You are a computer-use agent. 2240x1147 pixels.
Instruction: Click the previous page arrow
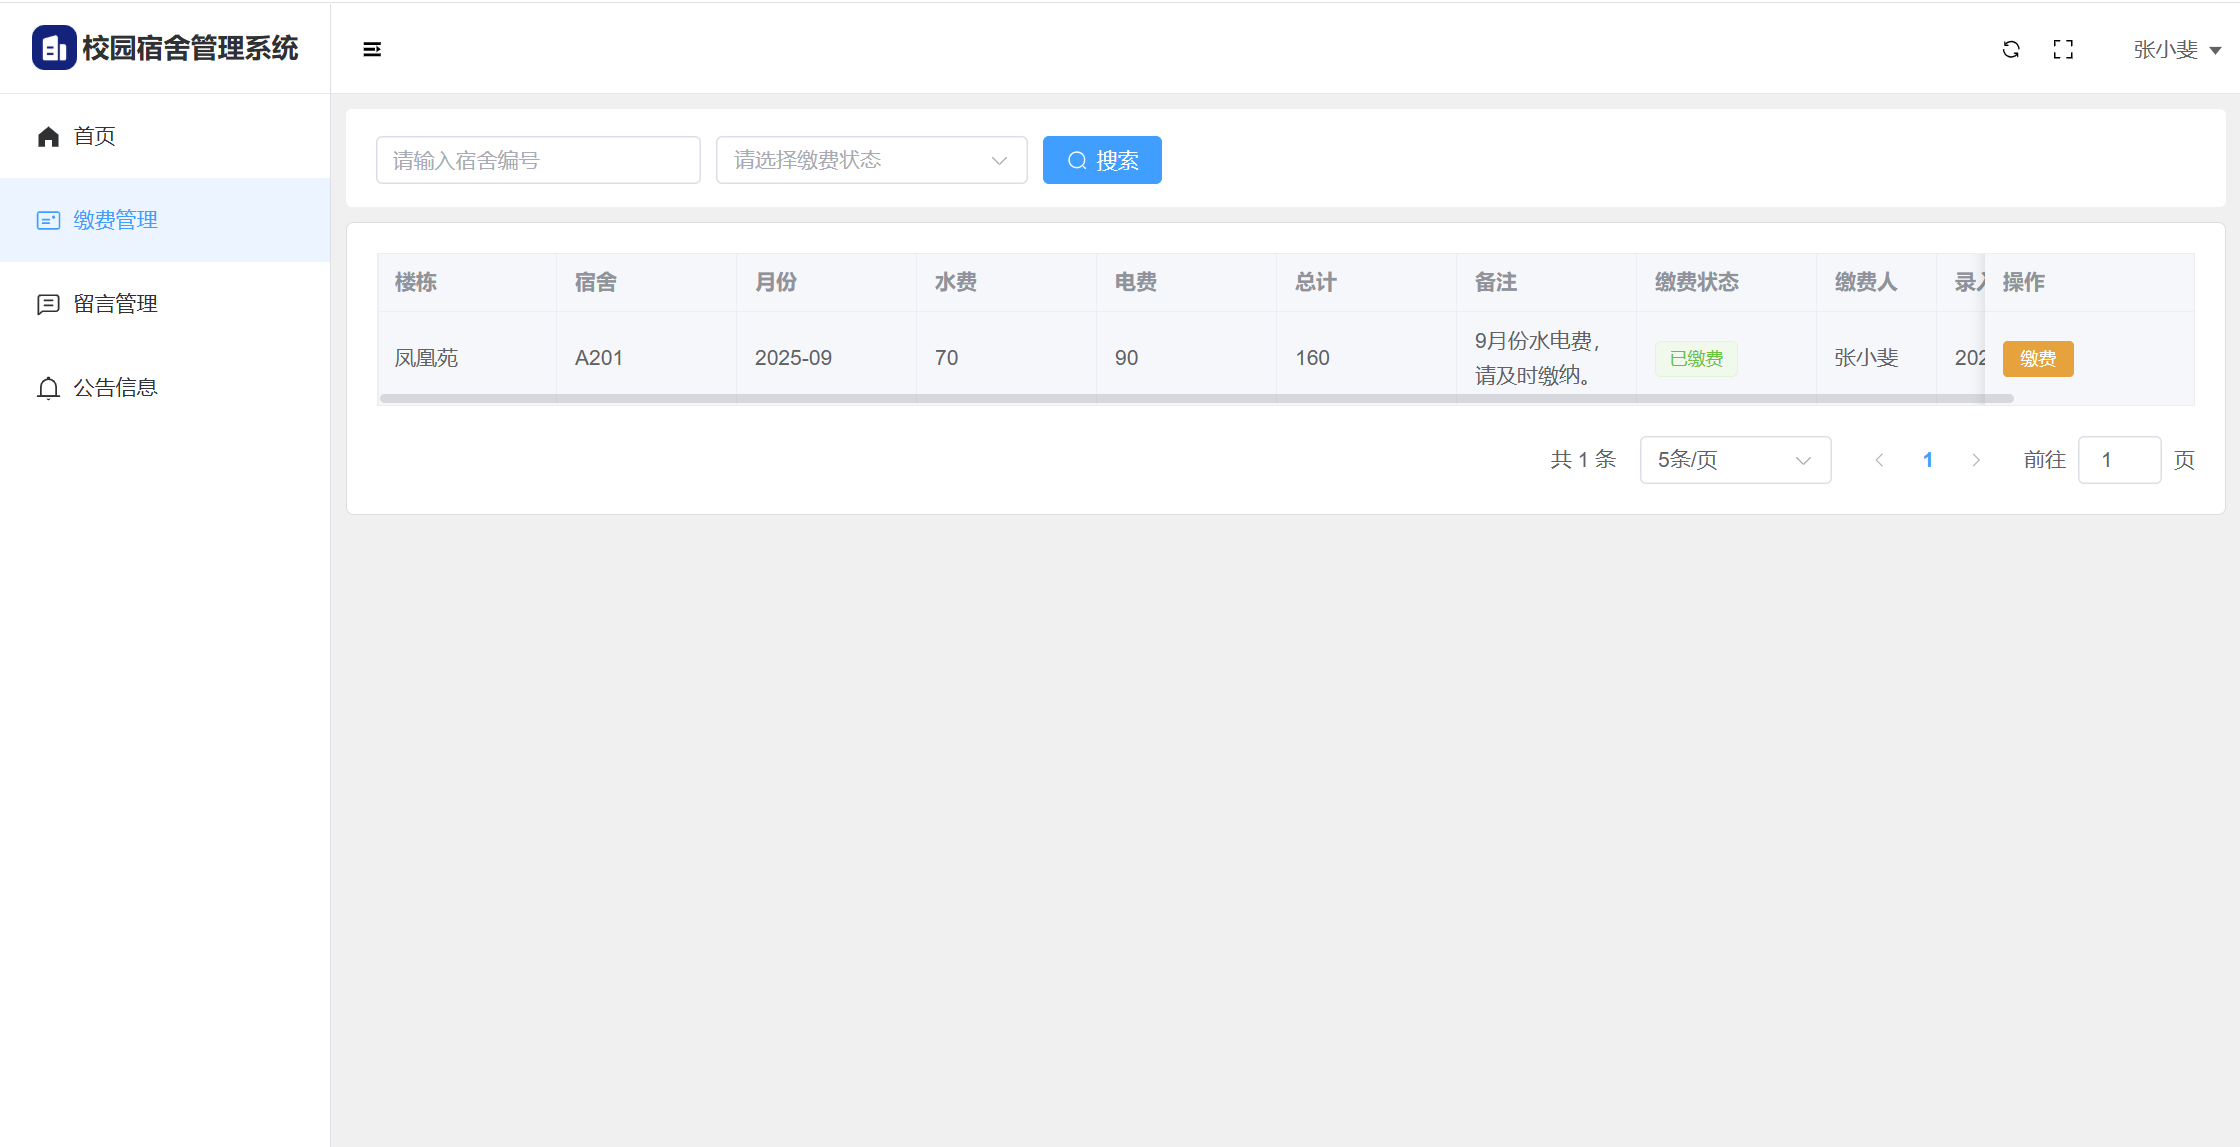1879,460
